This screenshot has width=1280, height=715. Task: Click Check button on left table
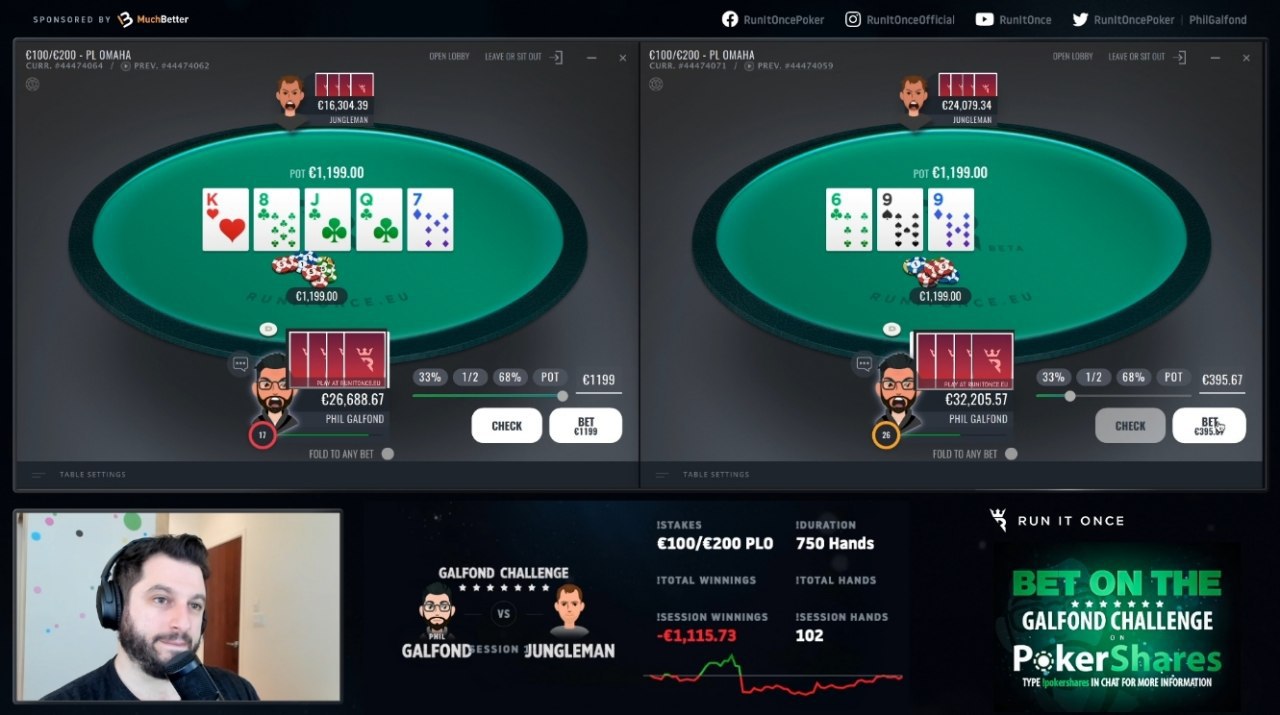click(507, 426)
